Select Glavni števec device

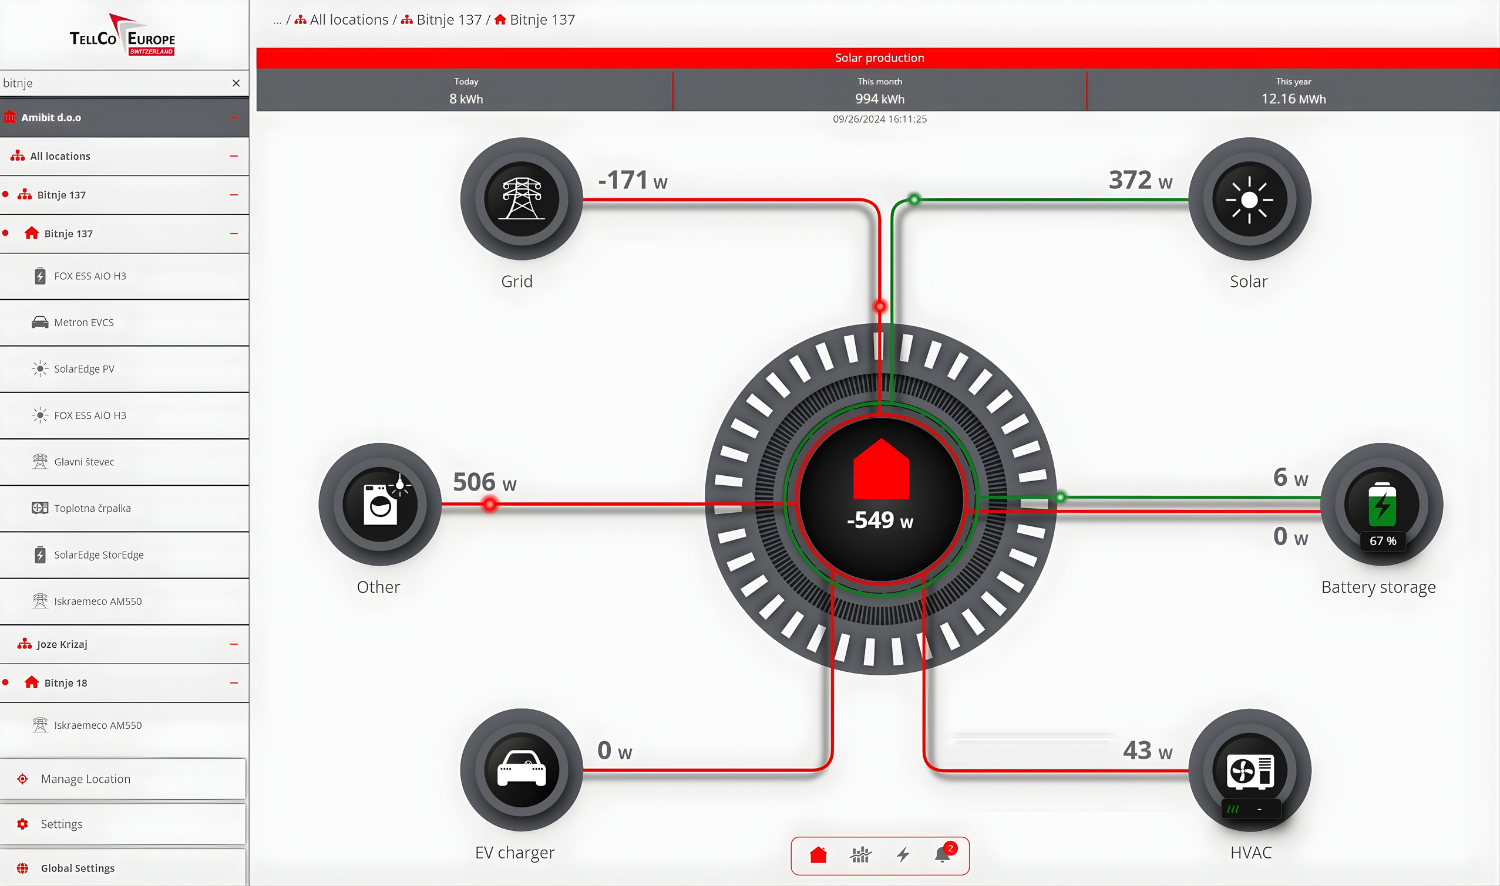tap(124, 462)
